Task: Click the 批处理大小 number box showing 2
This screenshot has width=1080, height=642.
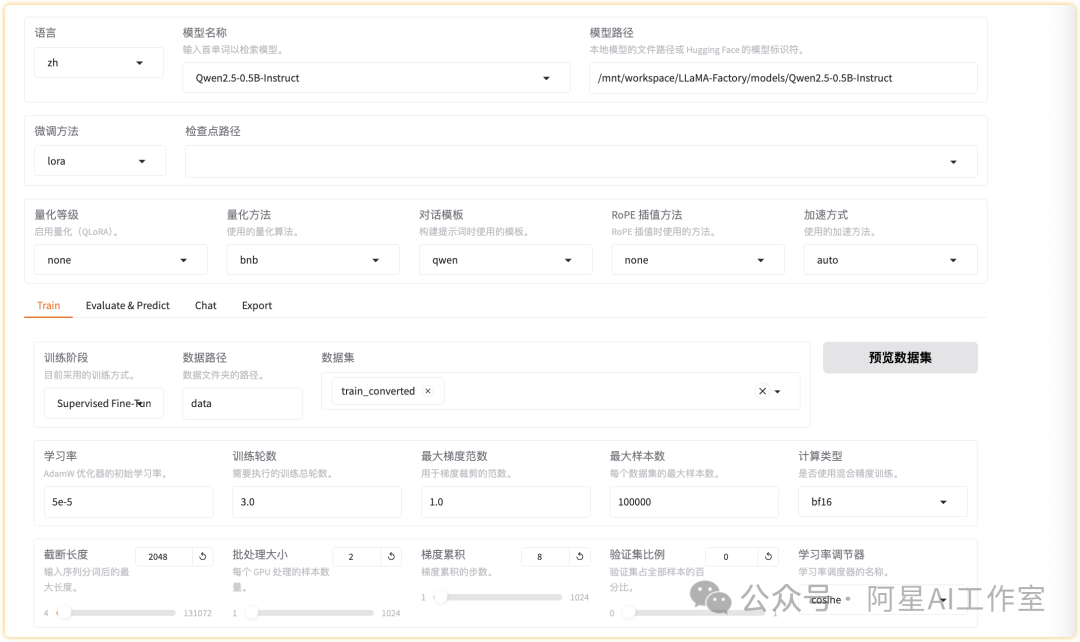Action: coord(356,557)
